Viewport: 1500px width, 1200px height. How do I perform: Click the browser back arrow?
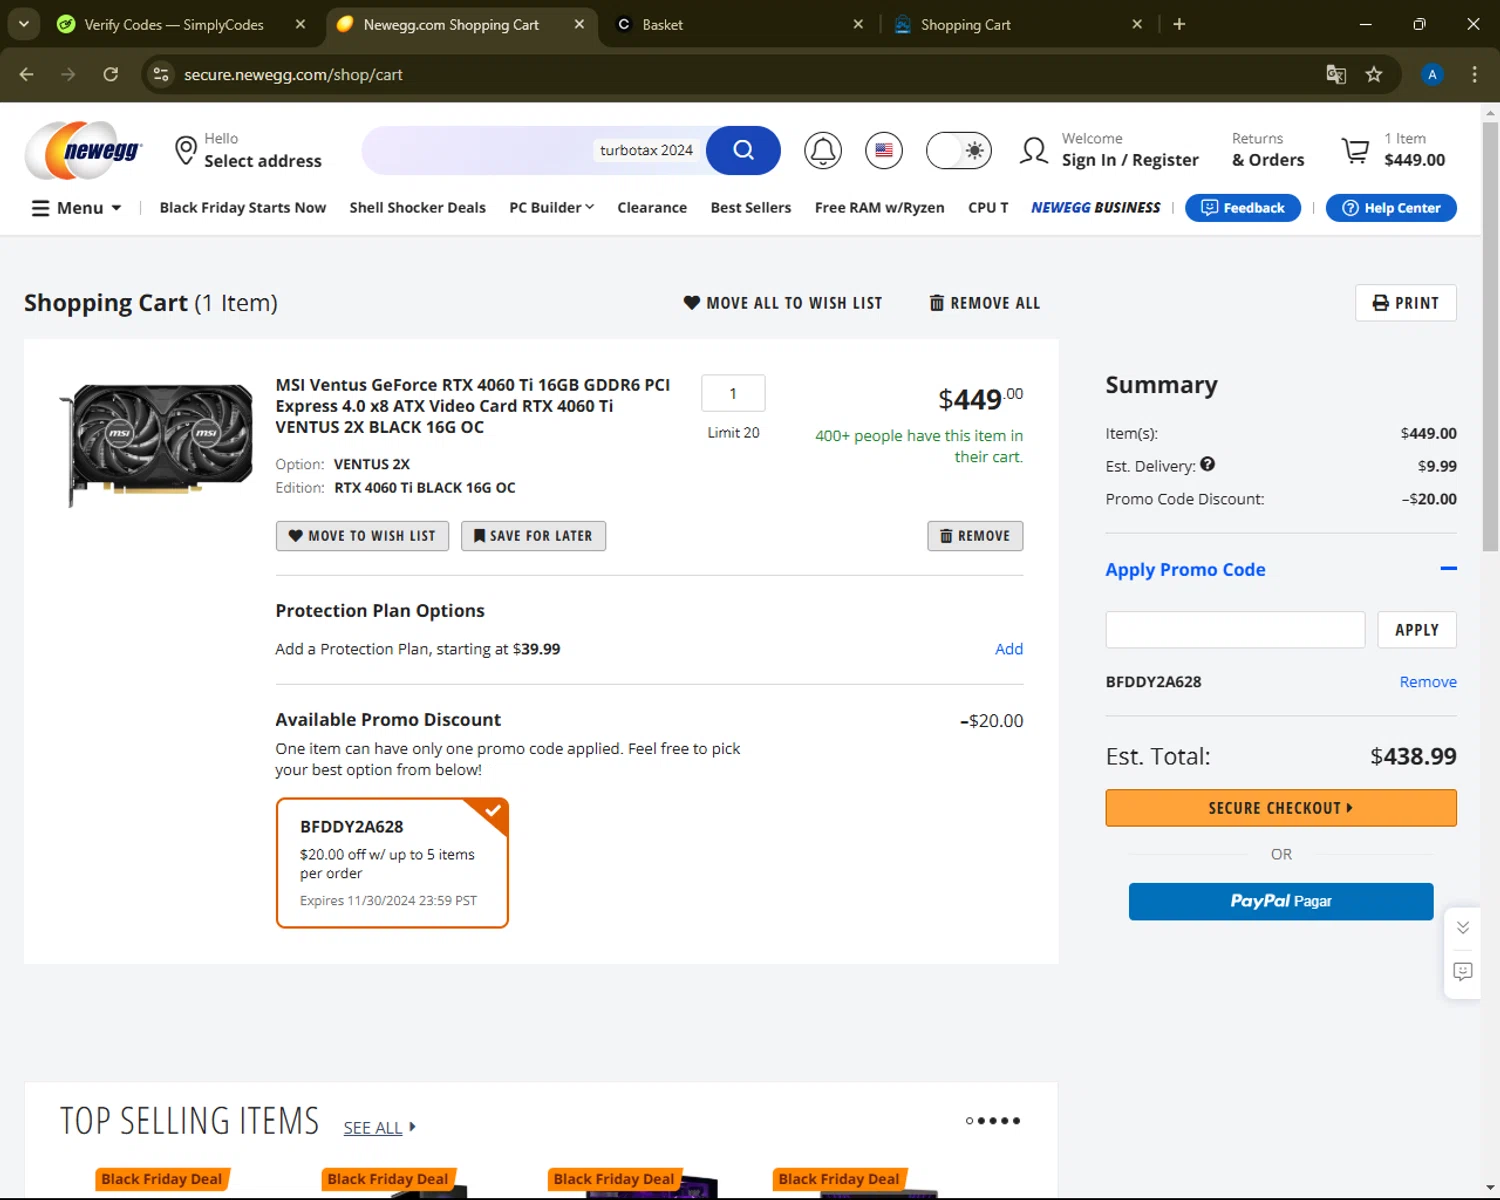[x=27, y=74]
